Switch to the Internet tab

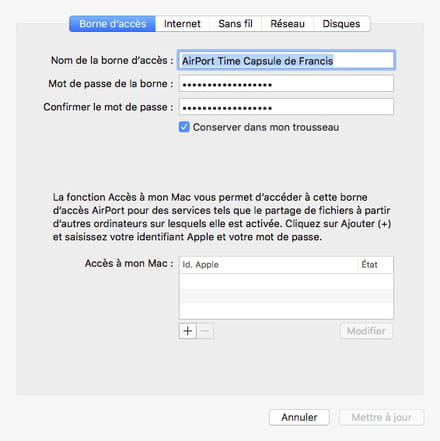click(x=182, y=24)
